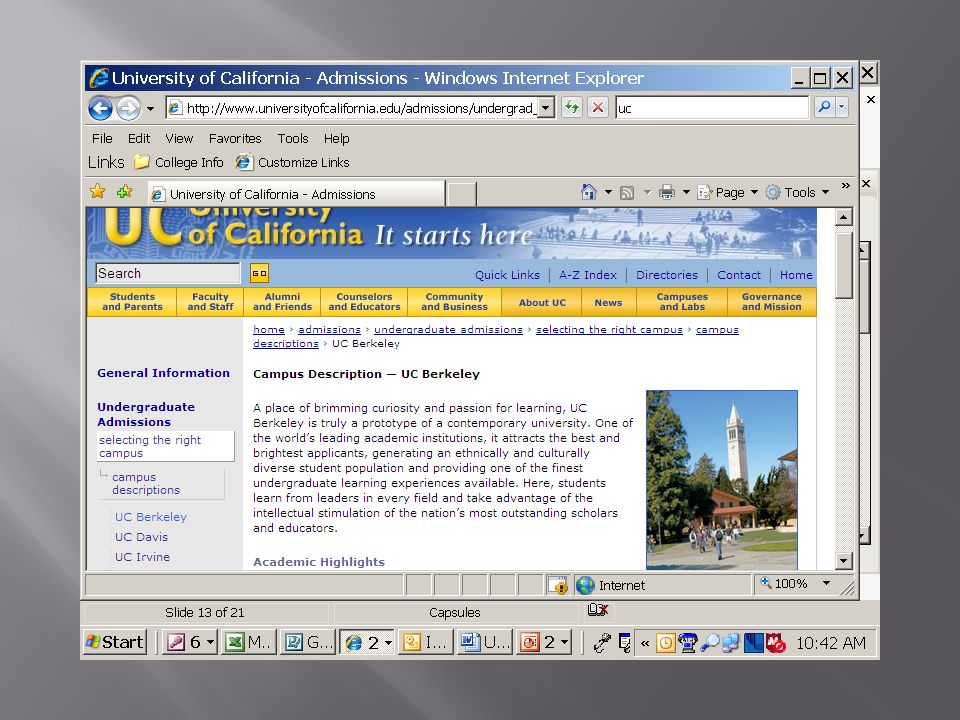The height and width of the screenshot is (720, 960).
Task: Open the 100% zoom level dropdown arrow
Action: click(827, 583)
